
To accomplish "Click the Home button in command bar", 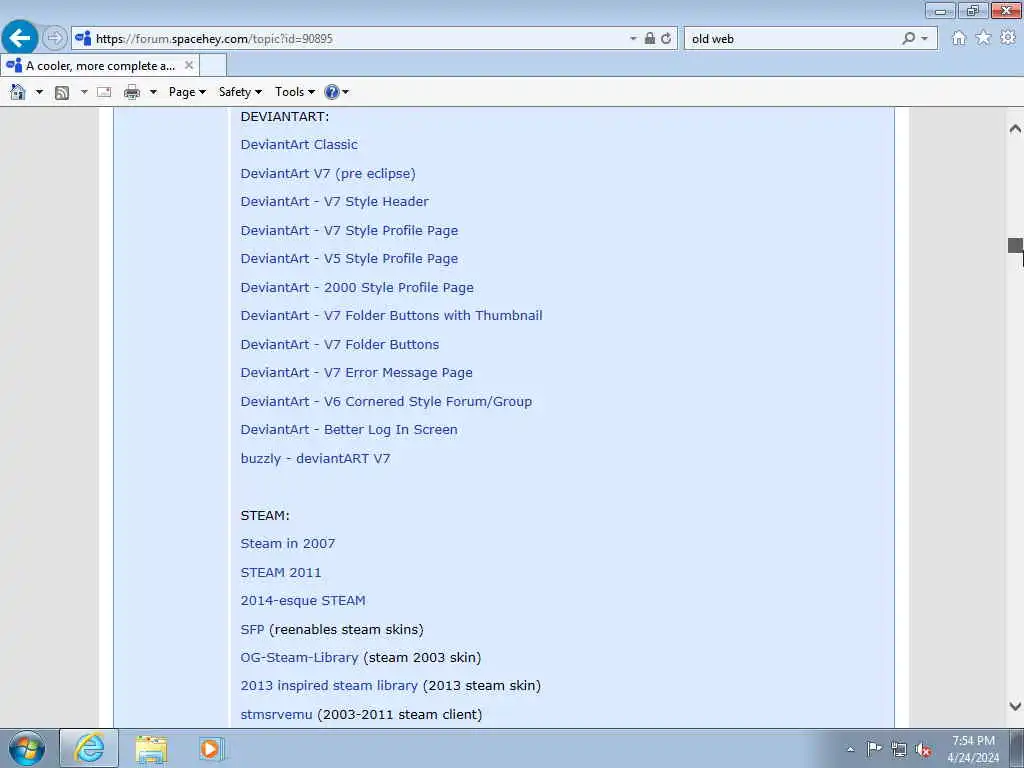I will coord(18,92).
